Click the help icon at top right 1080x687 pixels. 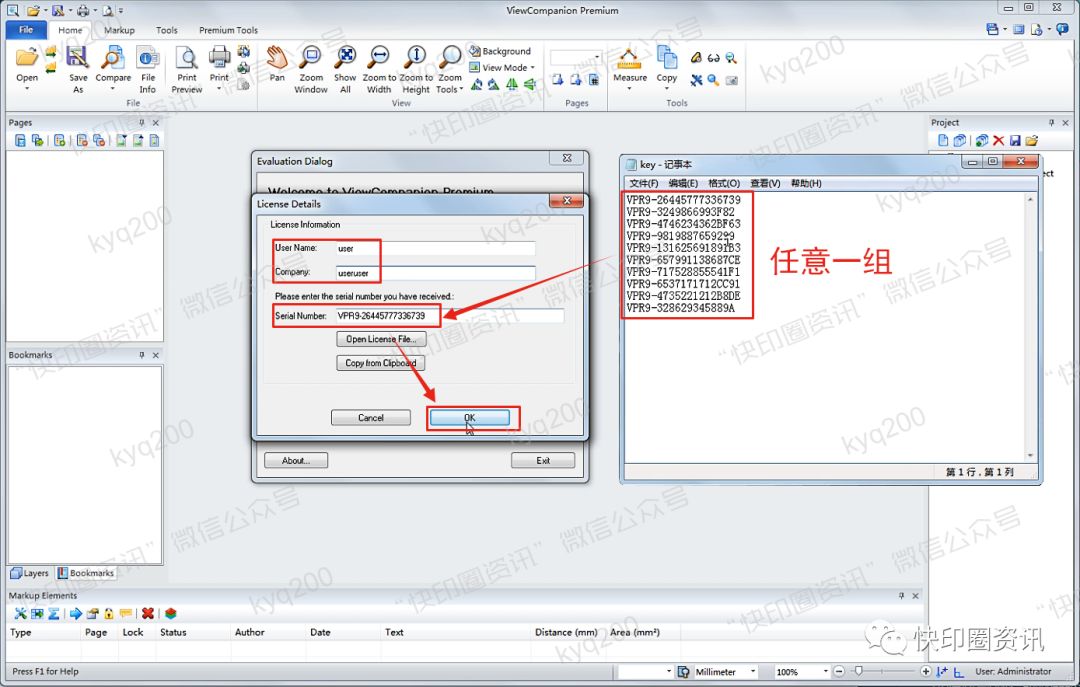pos(1062,29)
